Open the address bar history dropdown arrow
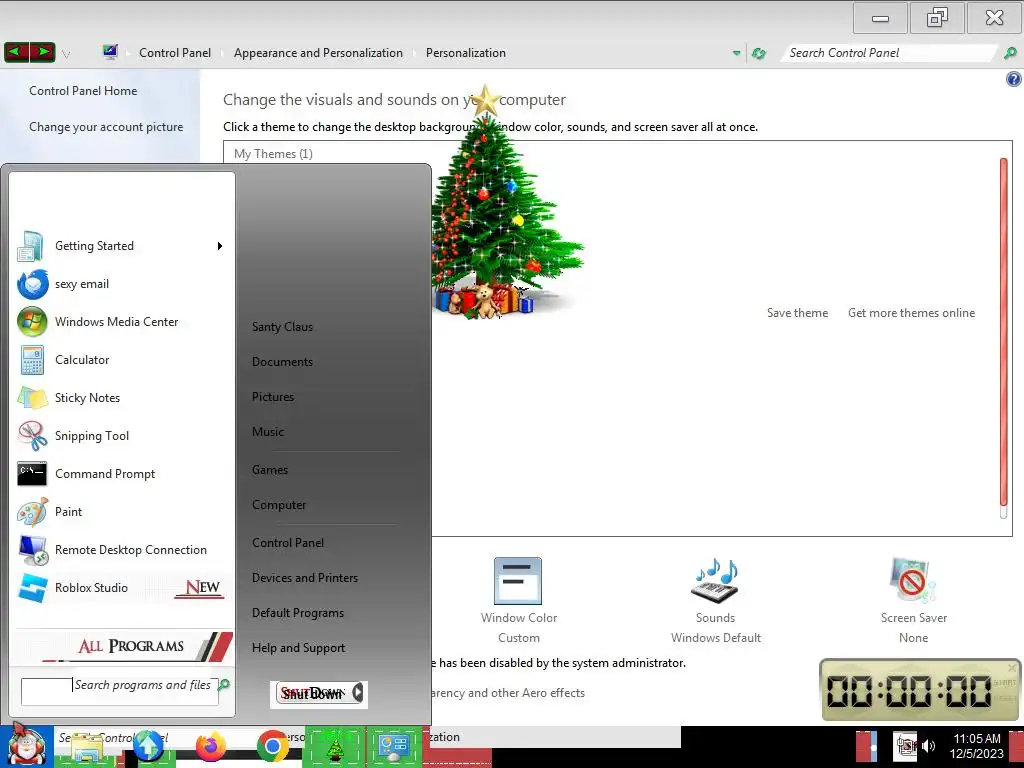The width and height of the screenshot is (1024, 768). tap(737, 53)
